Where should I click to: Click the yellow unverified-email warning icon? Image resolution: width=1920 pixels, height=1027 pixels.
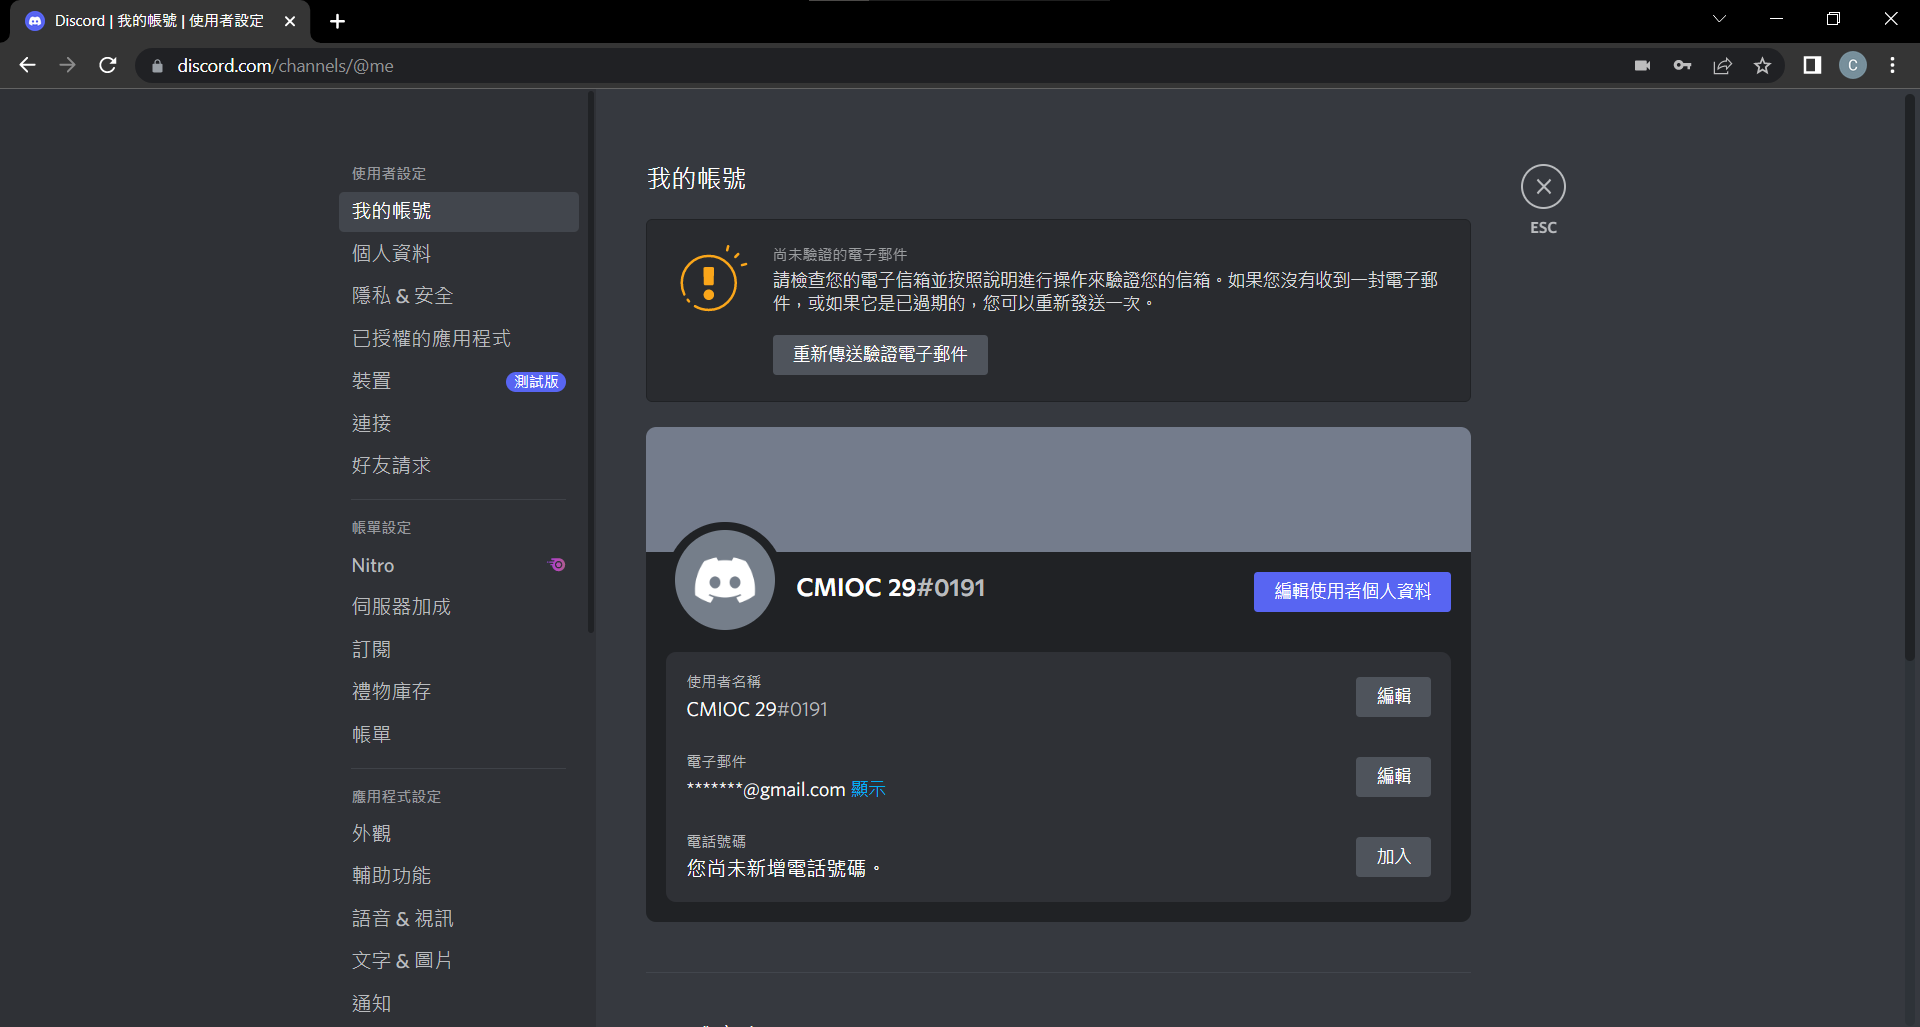[712, 280]
